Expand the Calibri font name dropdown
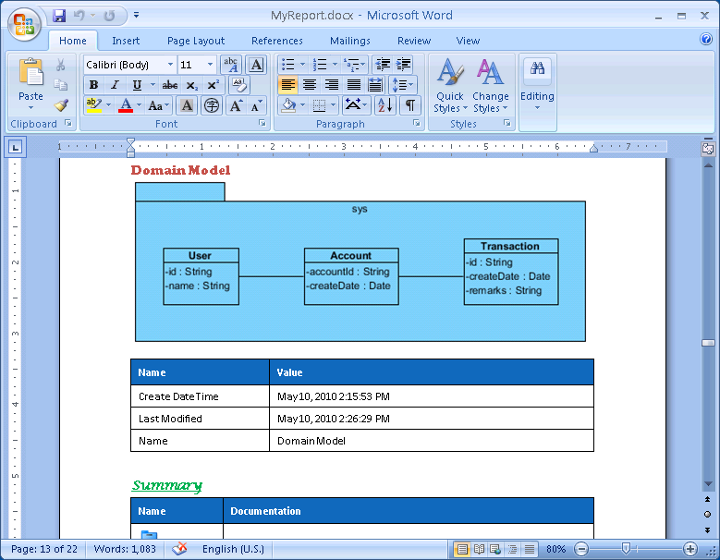This screenshot has width=720, height=560. tap(170, 64)
